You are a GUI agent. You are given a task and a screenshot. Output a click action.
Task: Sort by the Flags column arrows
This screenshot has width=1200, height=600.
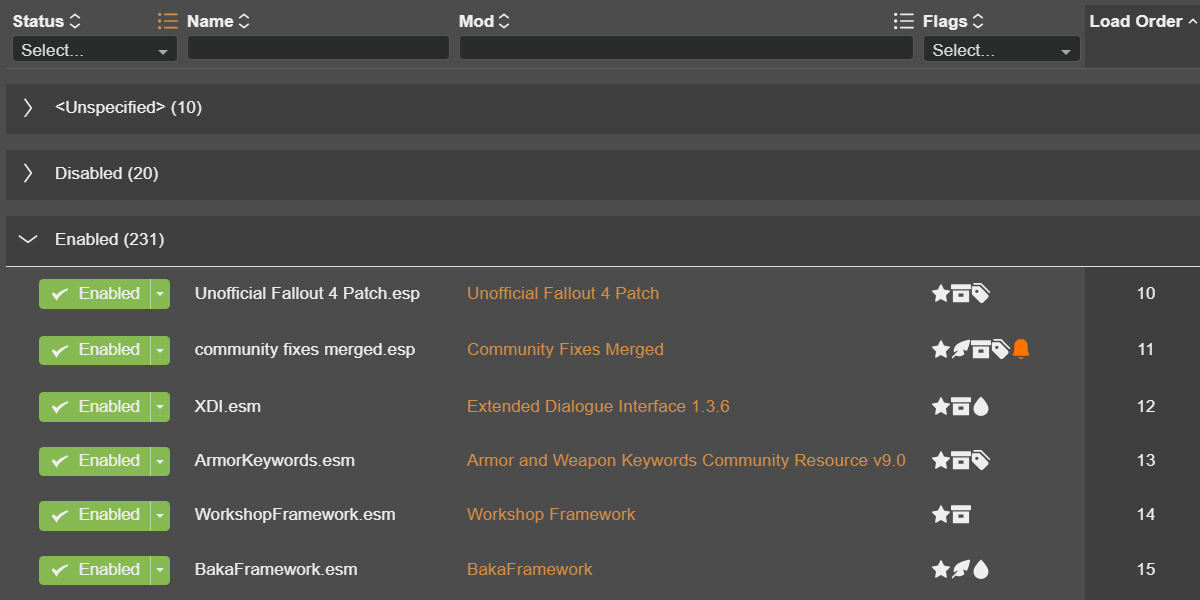point(978,21)
